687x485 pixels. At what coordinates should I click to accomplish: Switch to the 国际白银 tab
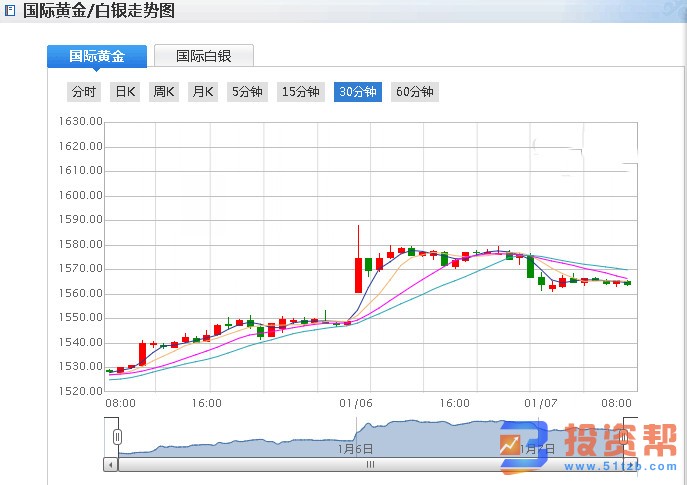point(204,56)
